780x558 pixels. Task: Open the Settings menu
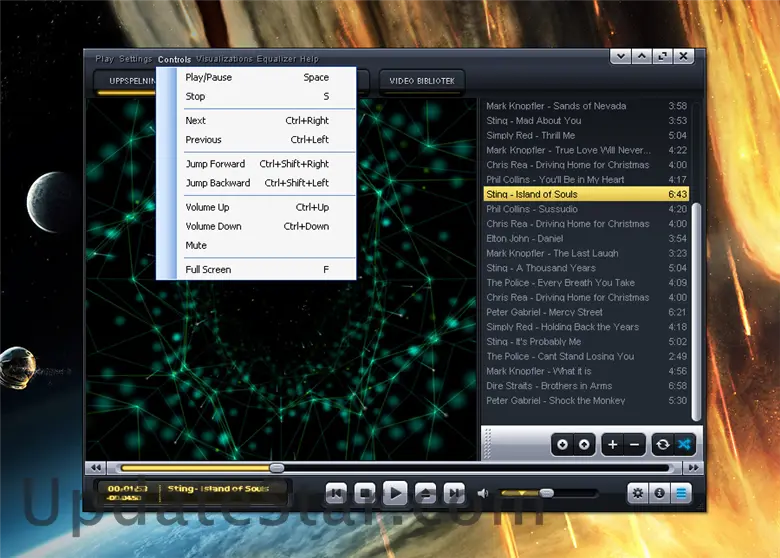tap(136, 59)
